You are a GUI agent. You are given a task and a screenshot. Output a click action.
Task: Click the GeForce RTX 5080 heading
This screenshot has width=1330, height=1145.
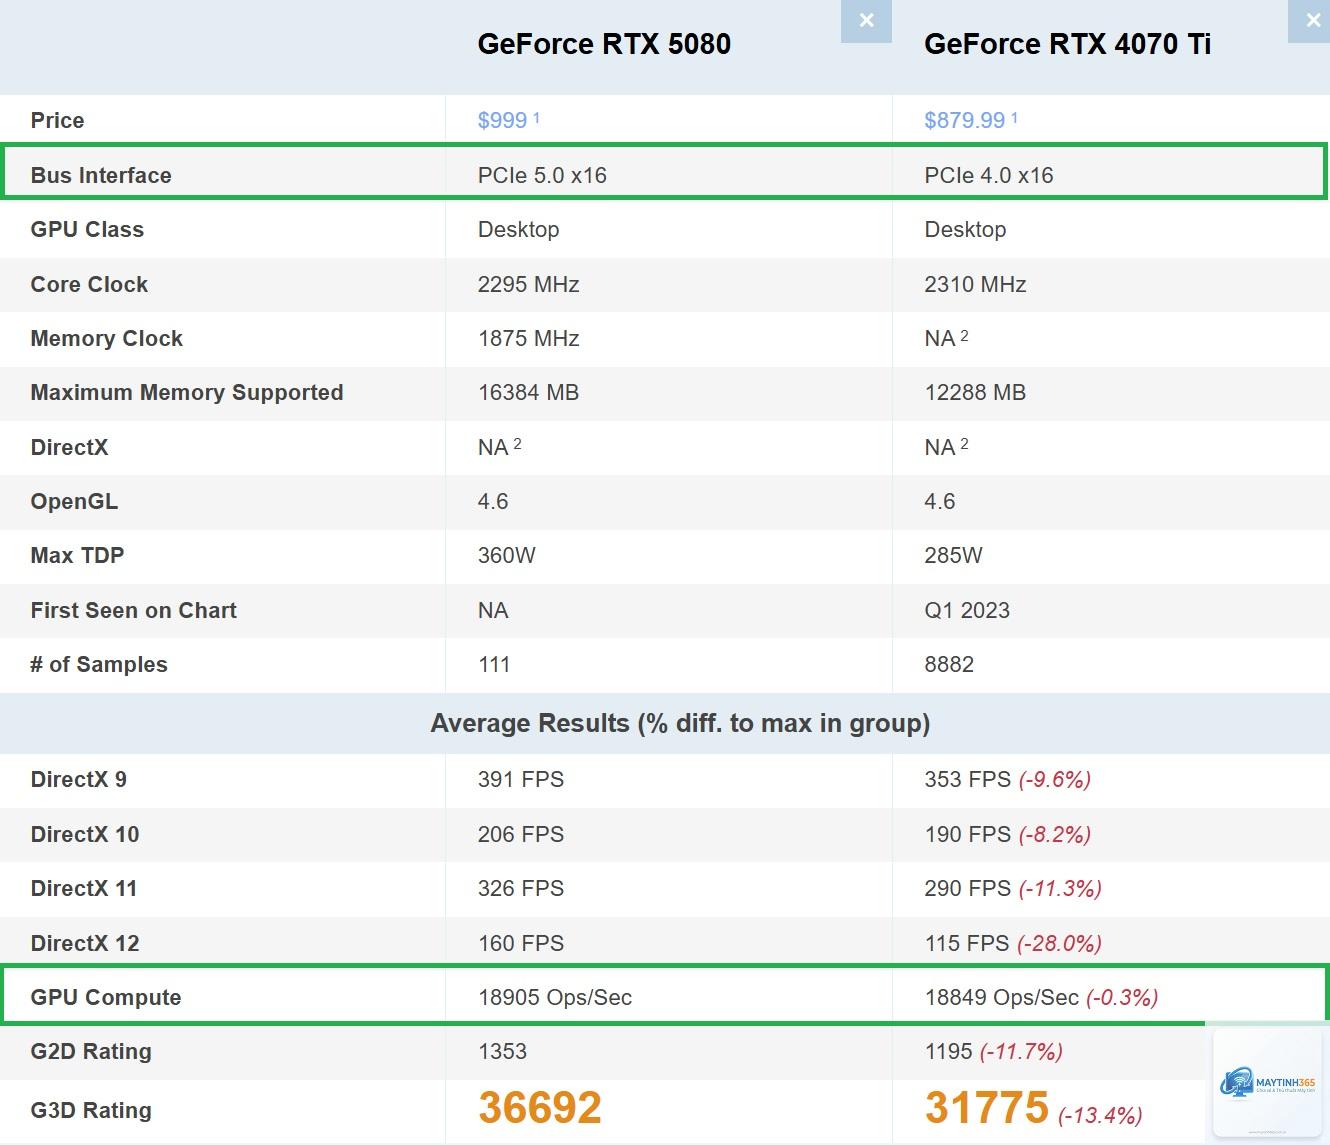click(604, 44)
